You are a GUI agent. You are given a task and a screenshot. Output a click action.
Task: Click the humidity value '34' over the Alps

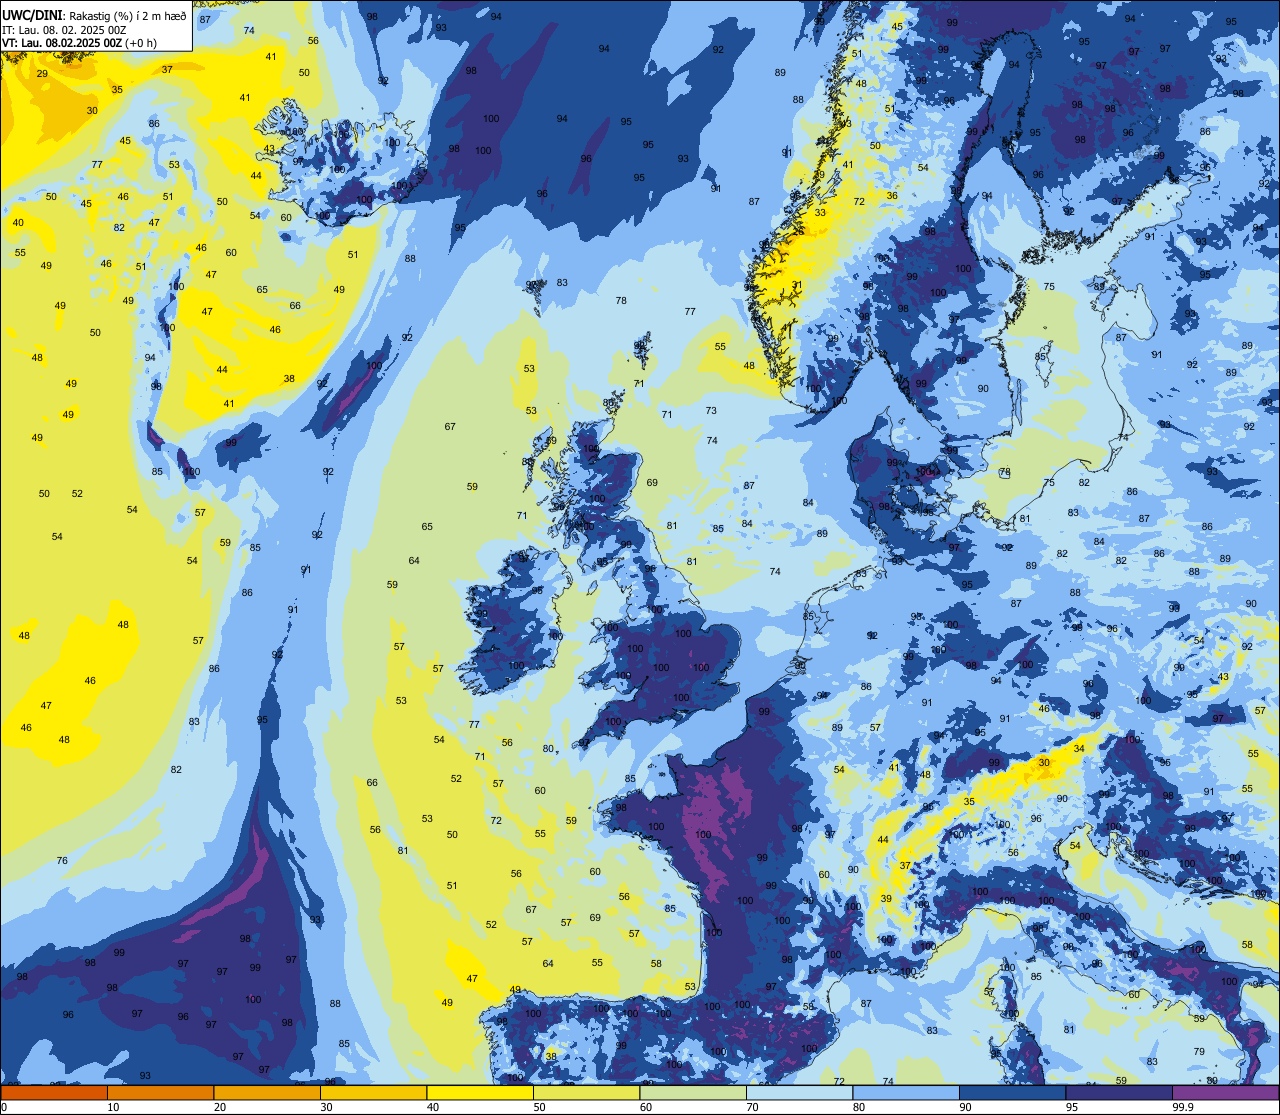(x=1078, y=748)
